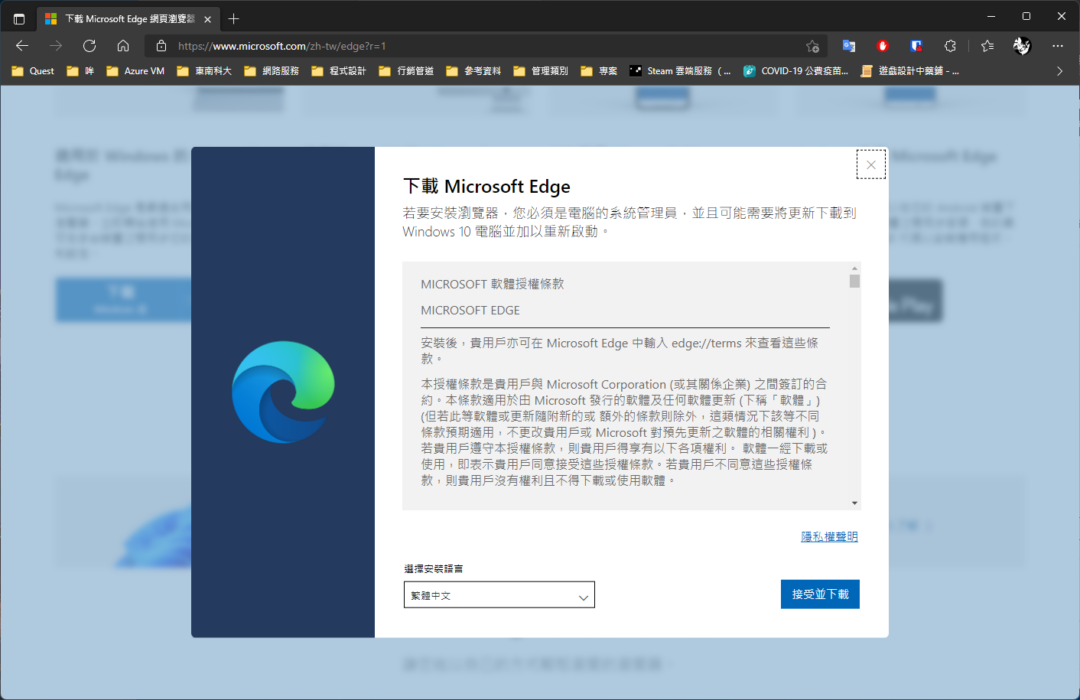
Task: Reload the current page
Action: (x=90, y=46)
